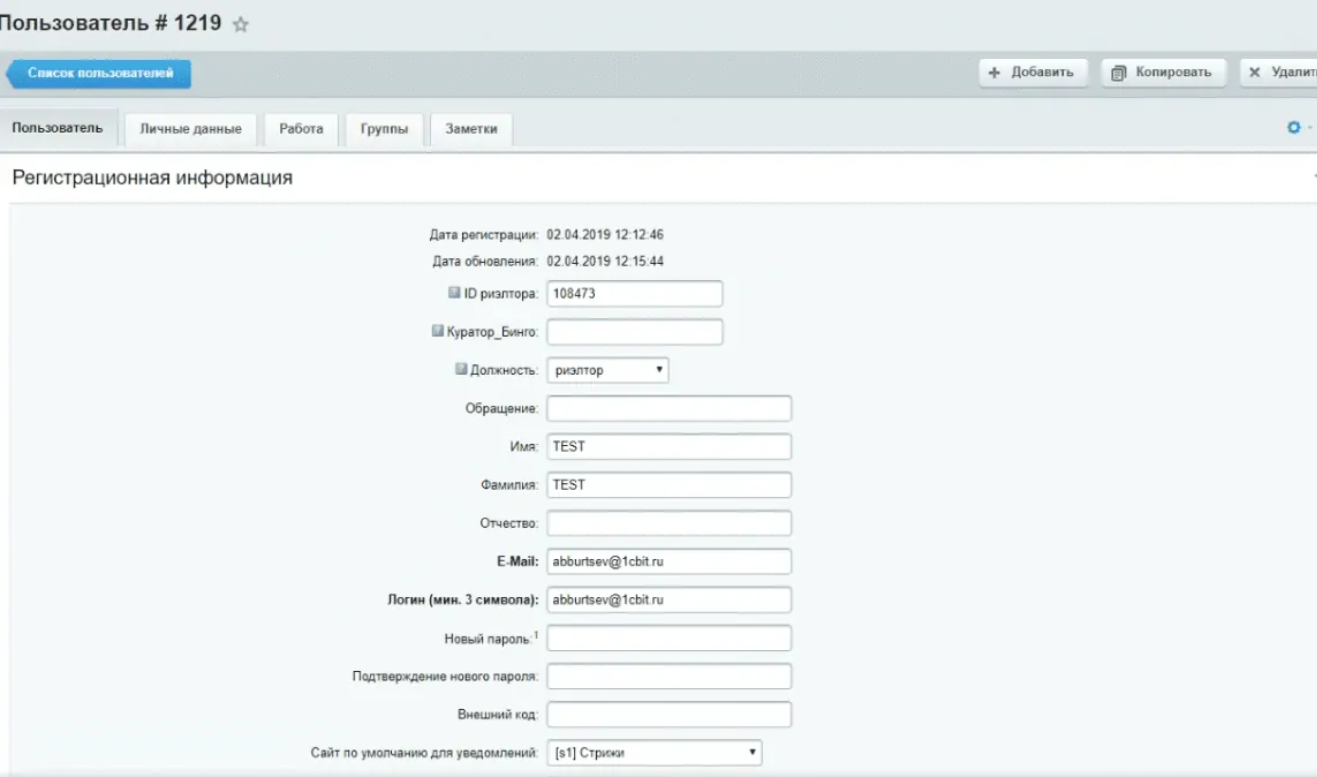Switch to the Личные данные tab
The image size is (1317, 777).
click(190, 129)
